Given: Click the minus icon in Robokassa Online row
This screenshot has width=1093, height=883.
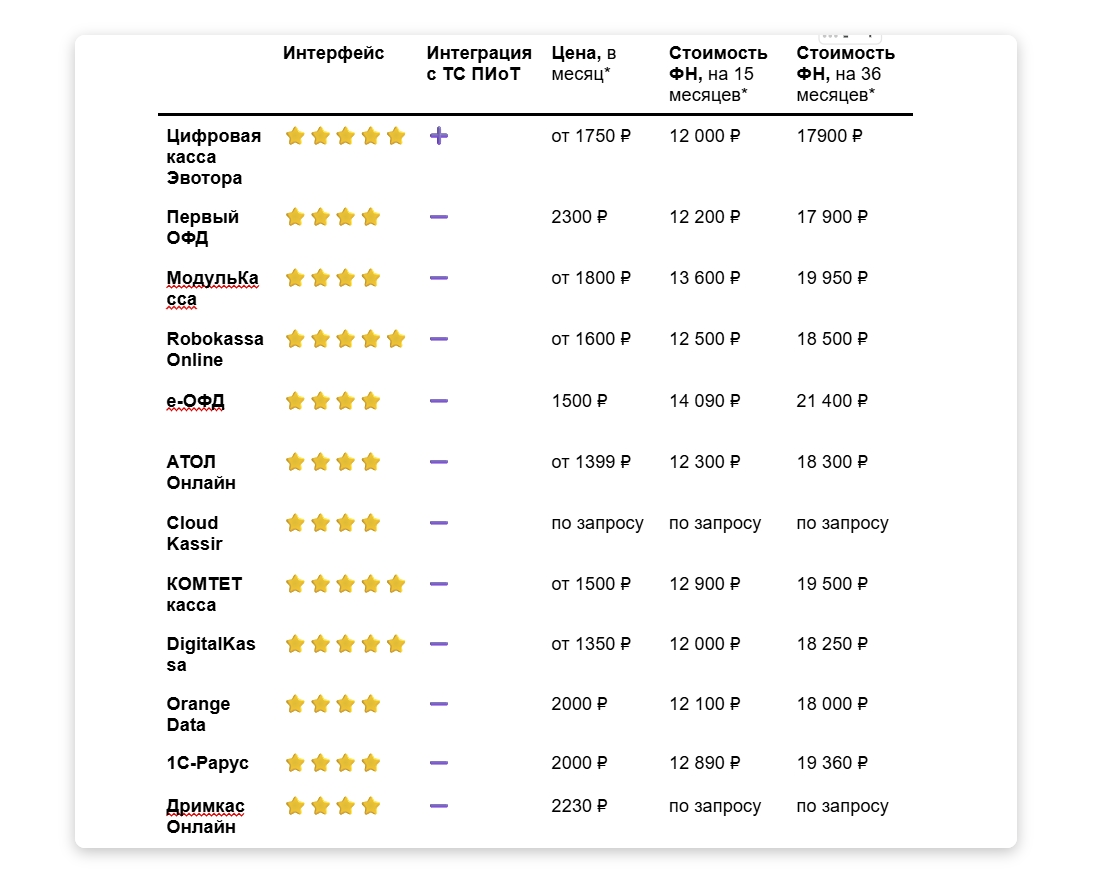Looking at the screenshot, I should 438,339.
